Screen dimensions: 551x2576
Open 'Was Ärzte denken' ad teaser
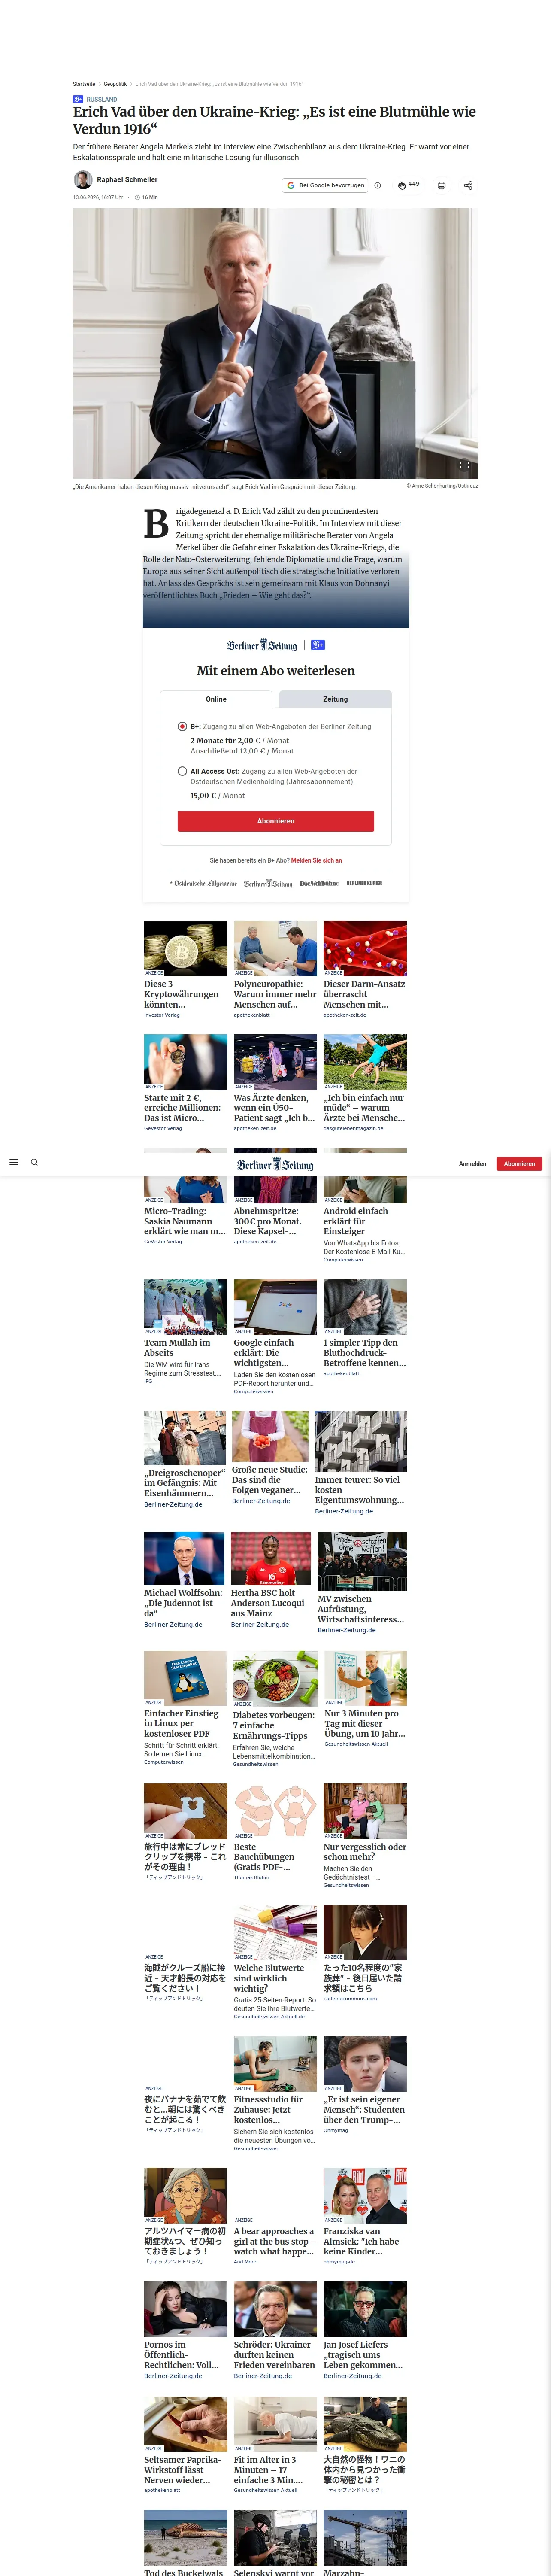[x=275, y=1083]
